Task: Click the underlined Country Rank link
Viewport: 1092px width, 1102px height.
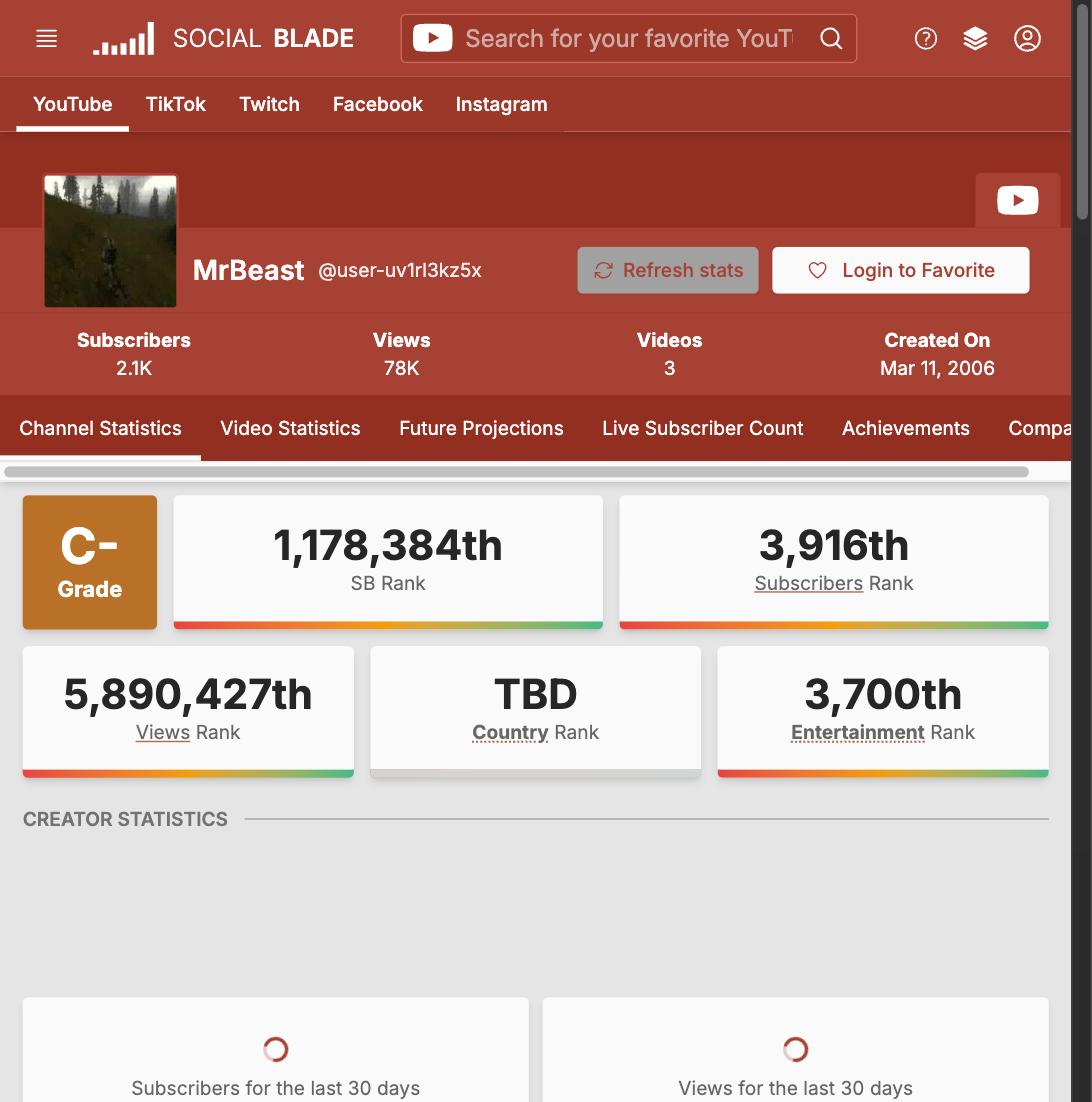Action: 510,732
